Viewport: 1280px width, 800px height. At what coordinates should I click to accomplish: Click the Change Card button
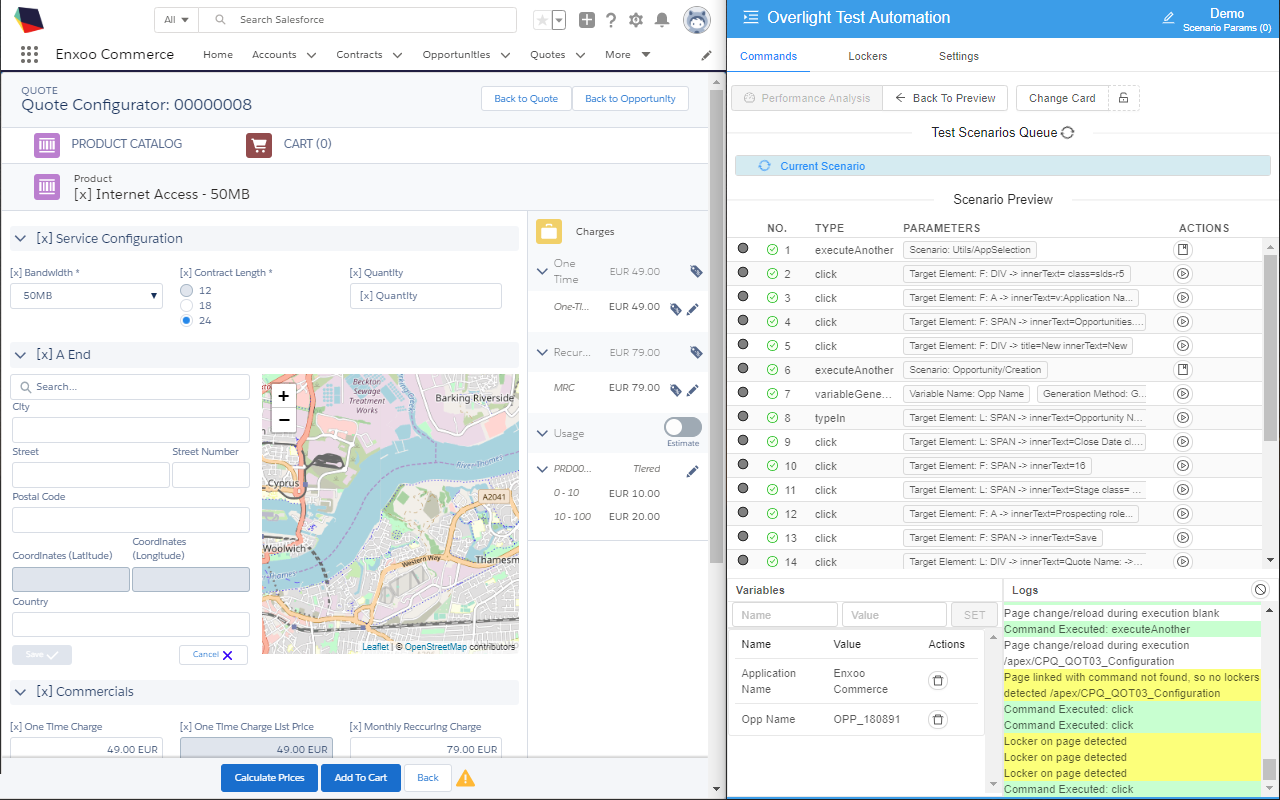coord(1062,98)
